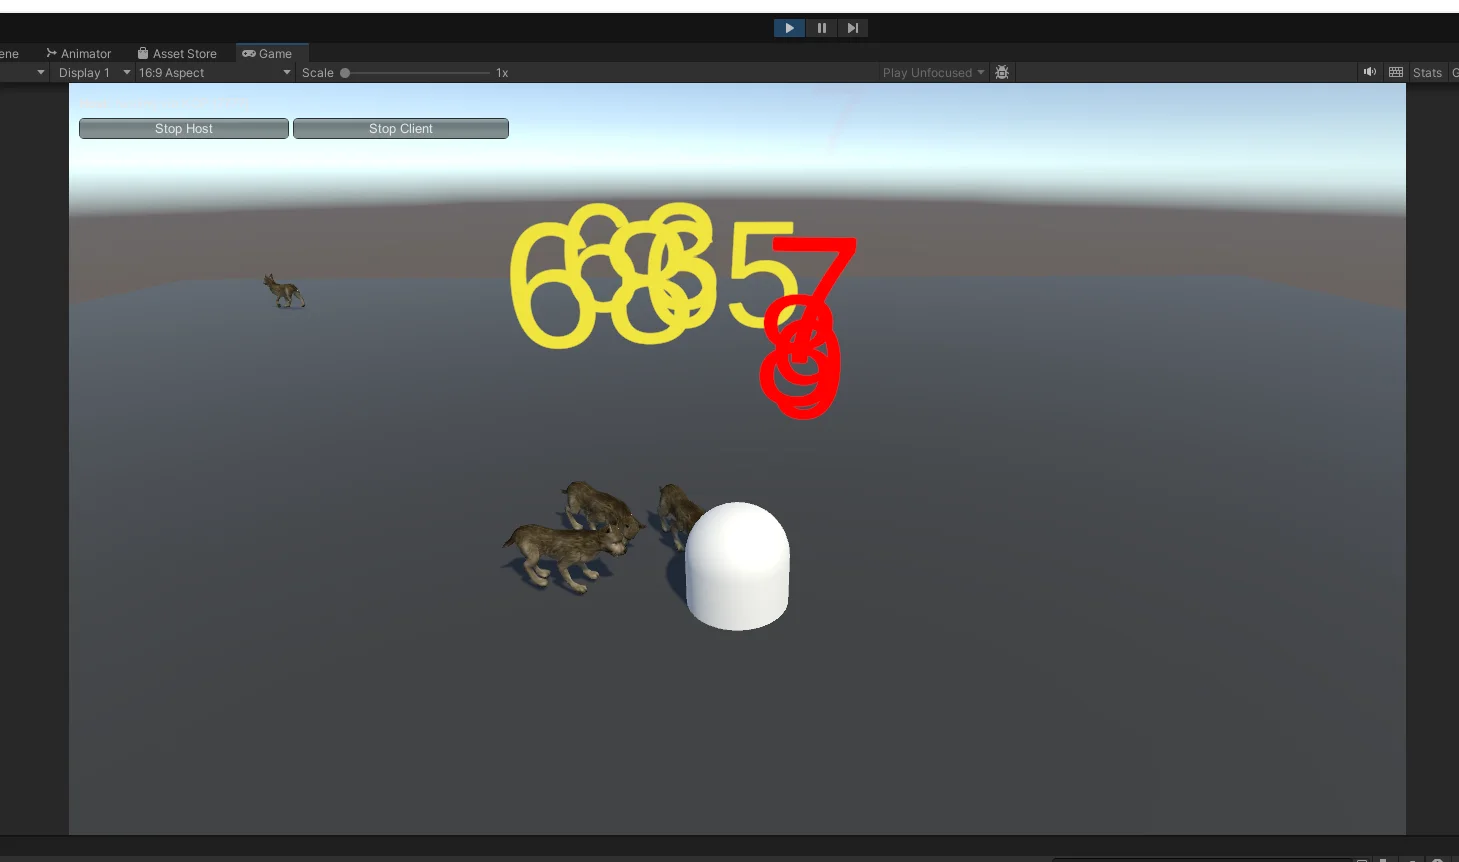Viewport: 1459px width, 862px height.
Task: Open the 16:9 Aspect dropdown
Action: [214, 73]
